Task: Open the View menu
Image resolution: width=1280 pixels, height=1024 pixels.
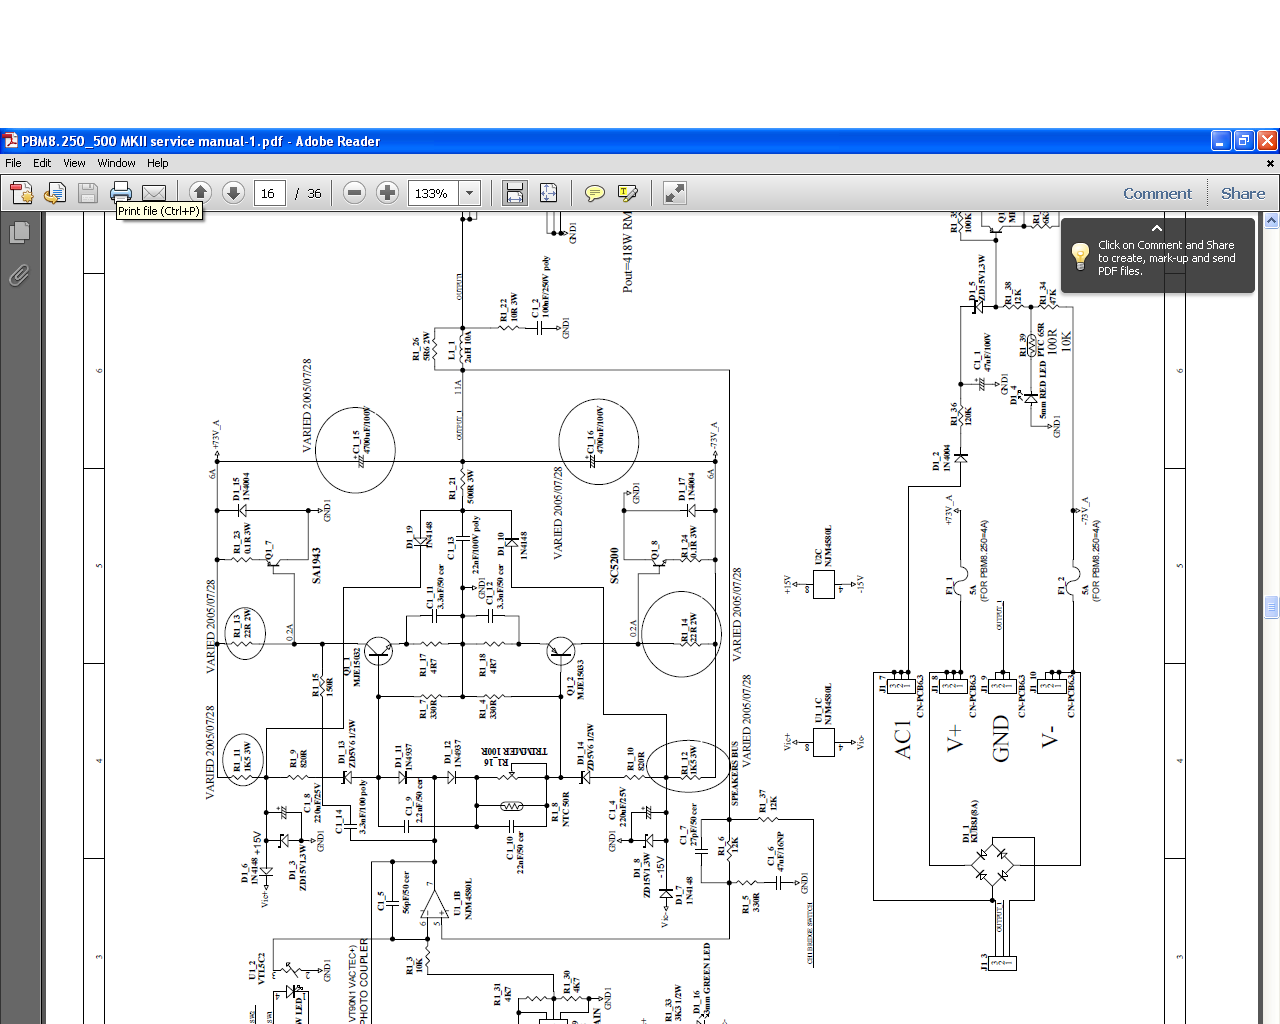Action: [x=74, y=163]
